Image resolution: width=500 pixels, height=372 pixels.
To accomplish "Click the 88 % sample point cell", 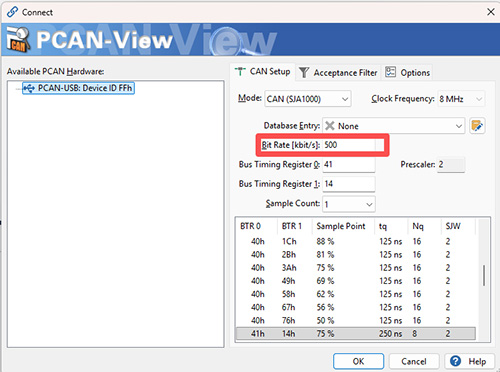I will point(325,241).
